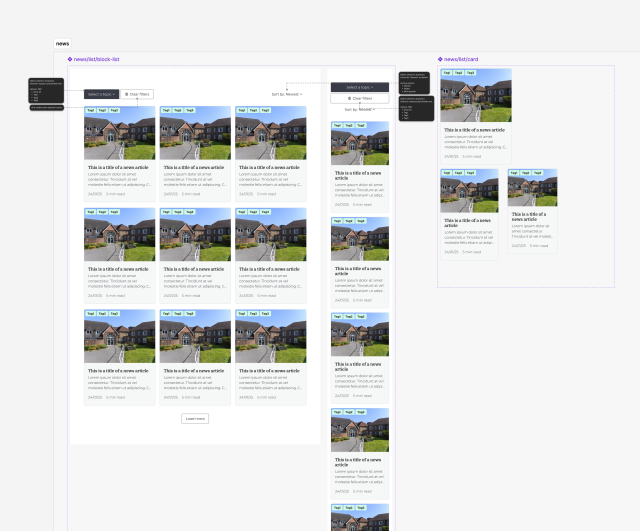
Task: Open the desktop Select a topic dropdown
Action: (101, 94)
